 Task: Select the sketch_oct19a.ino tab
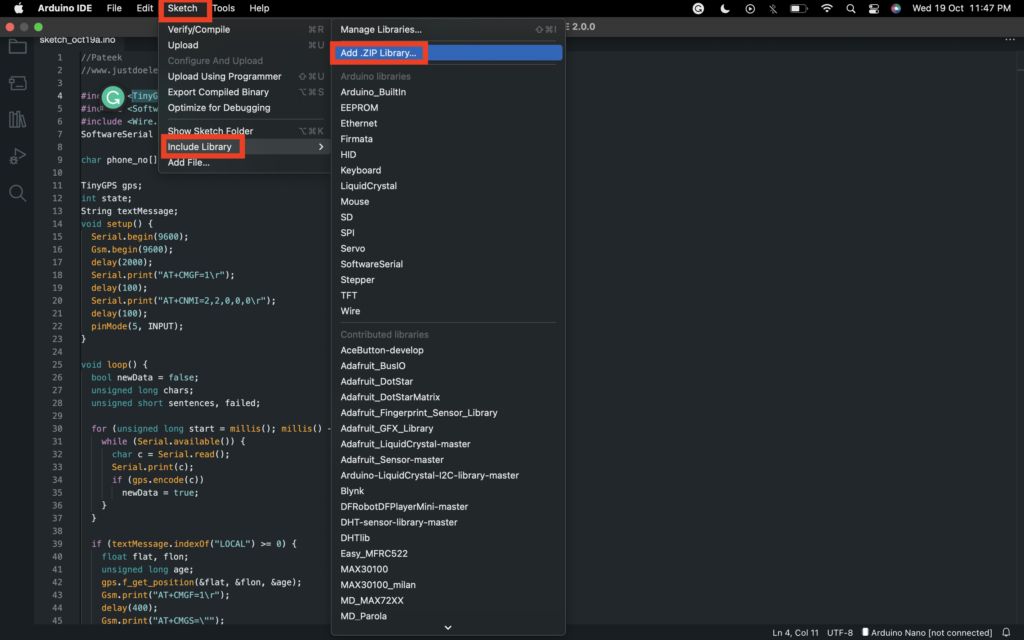77,40
